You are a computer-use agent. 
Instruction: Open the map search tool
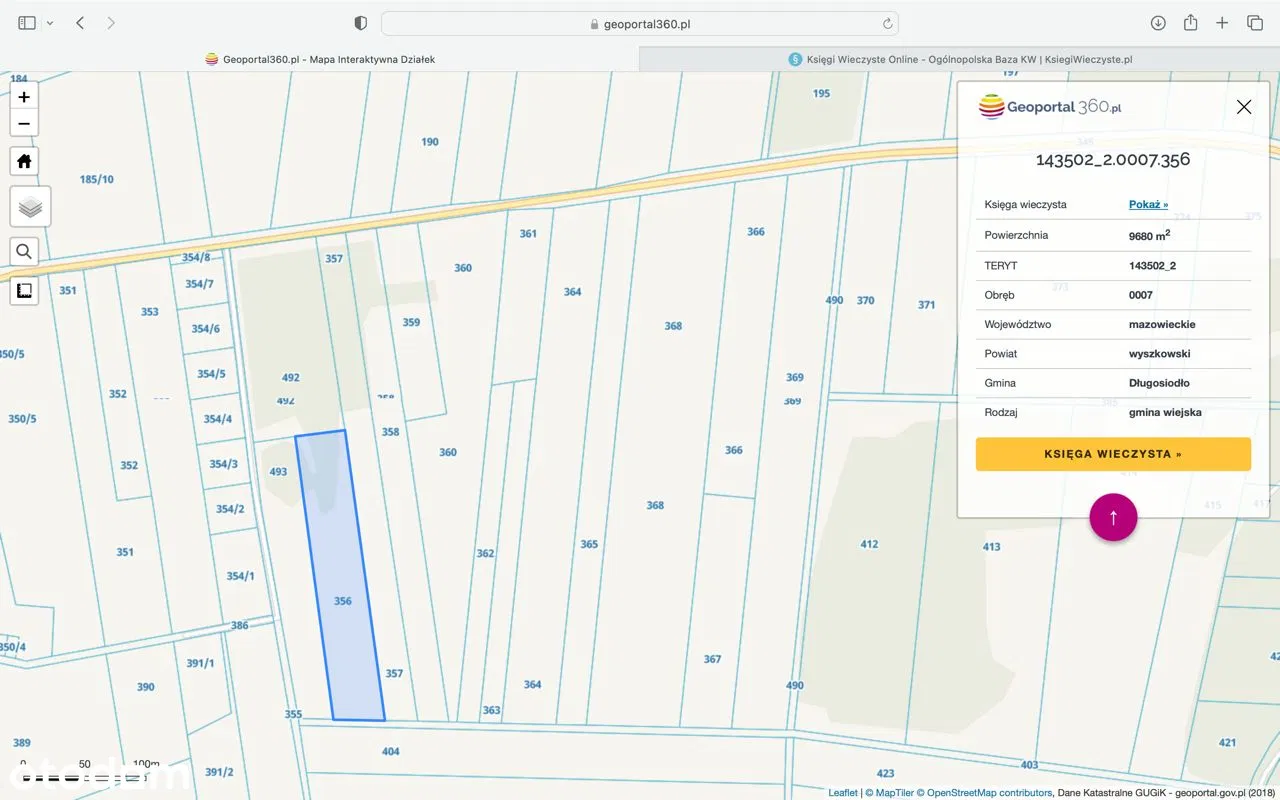(x=24, y=251)
